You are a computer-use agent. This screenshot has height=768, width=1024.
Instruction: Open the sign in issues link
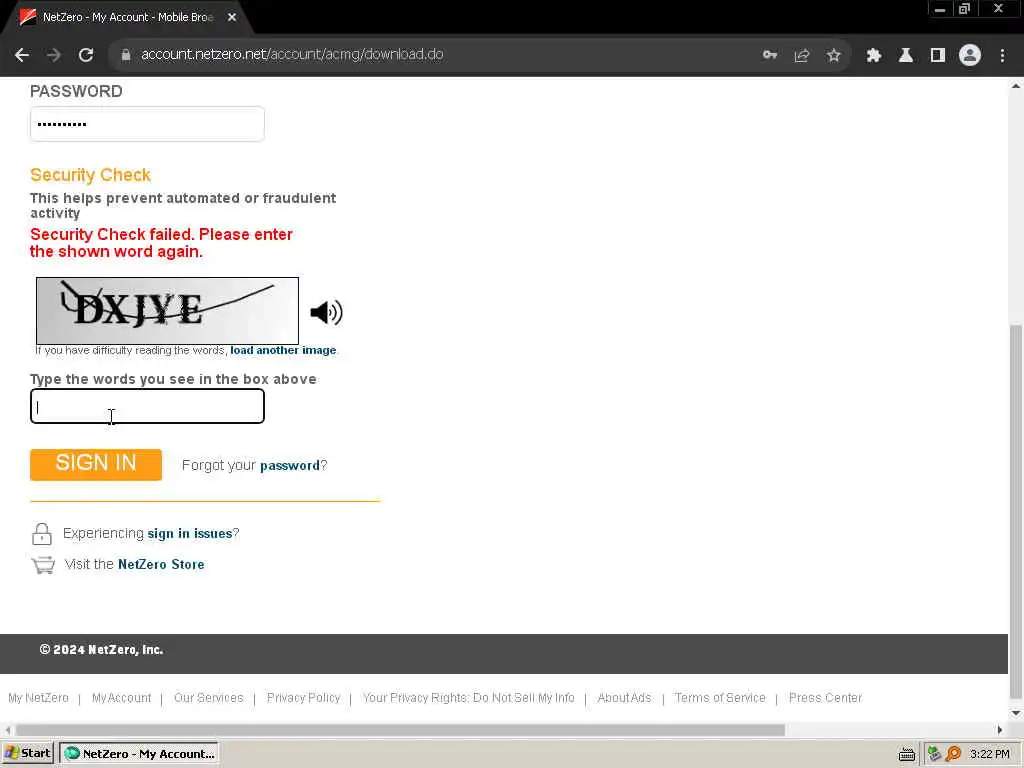pos(190,534)
